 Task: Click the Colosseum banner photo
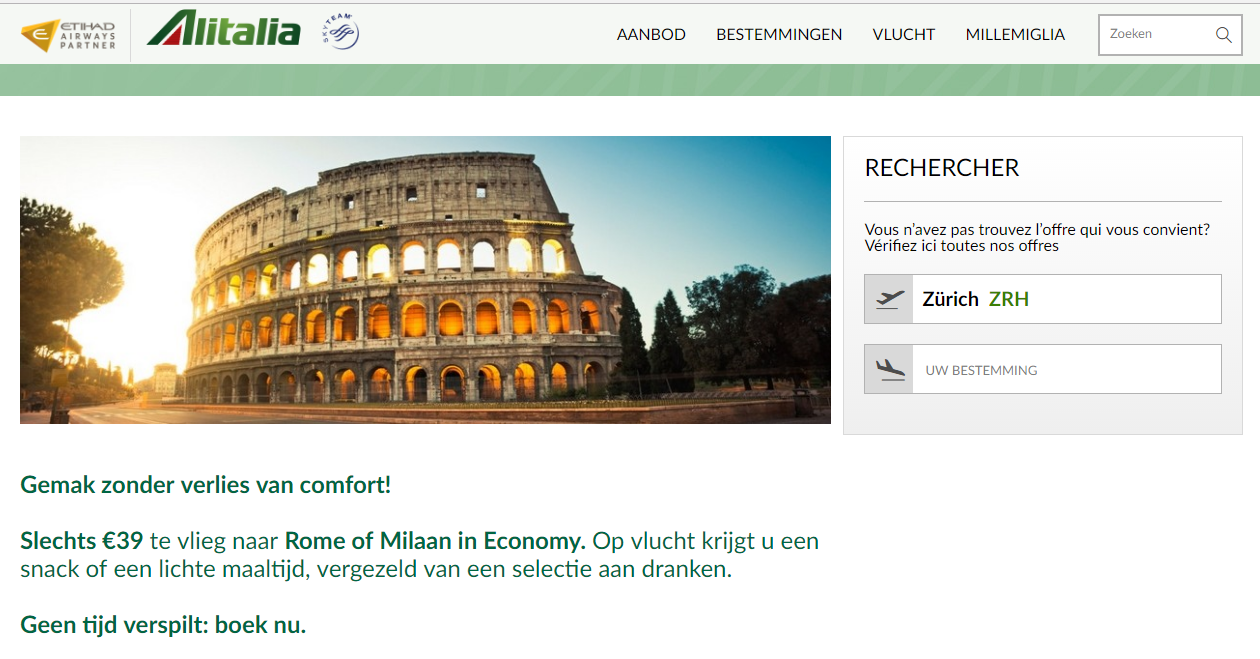pyautogui.click(x=425, y=280)
